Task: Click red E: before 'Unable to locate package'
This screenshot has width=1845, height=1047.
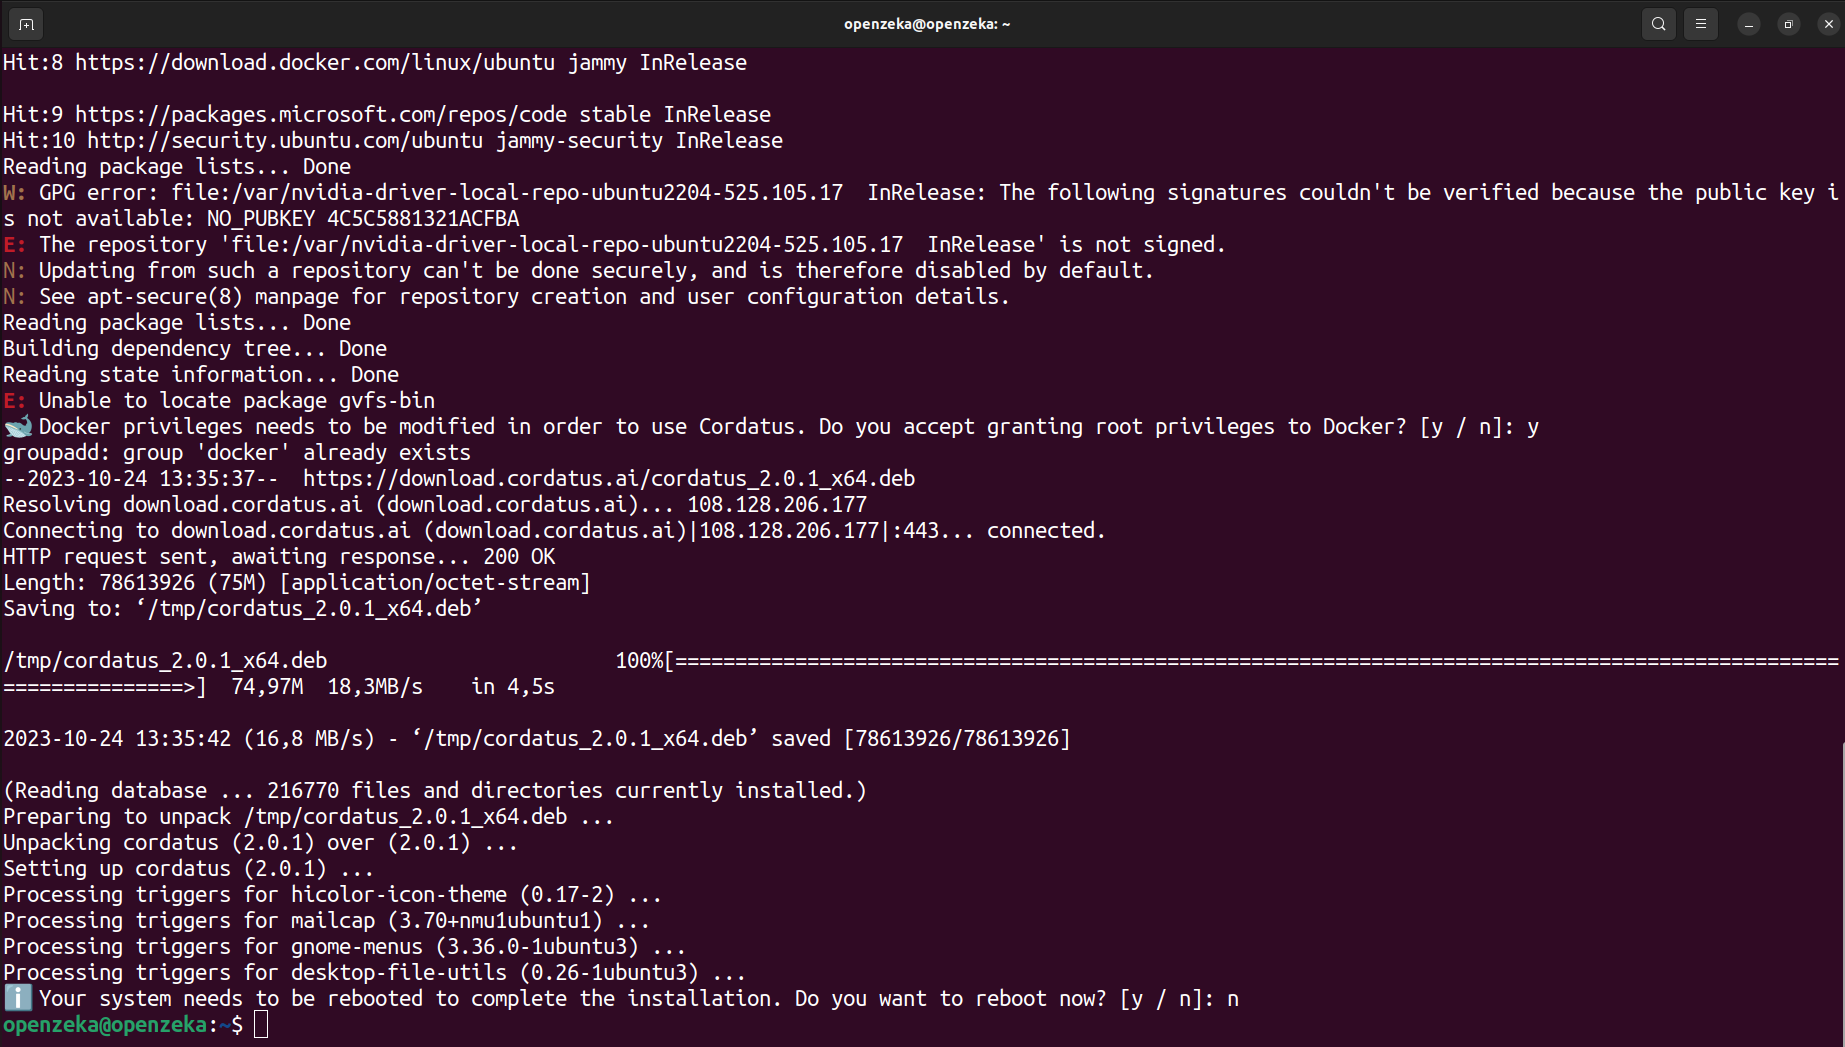Action: (x=14, y=401)
